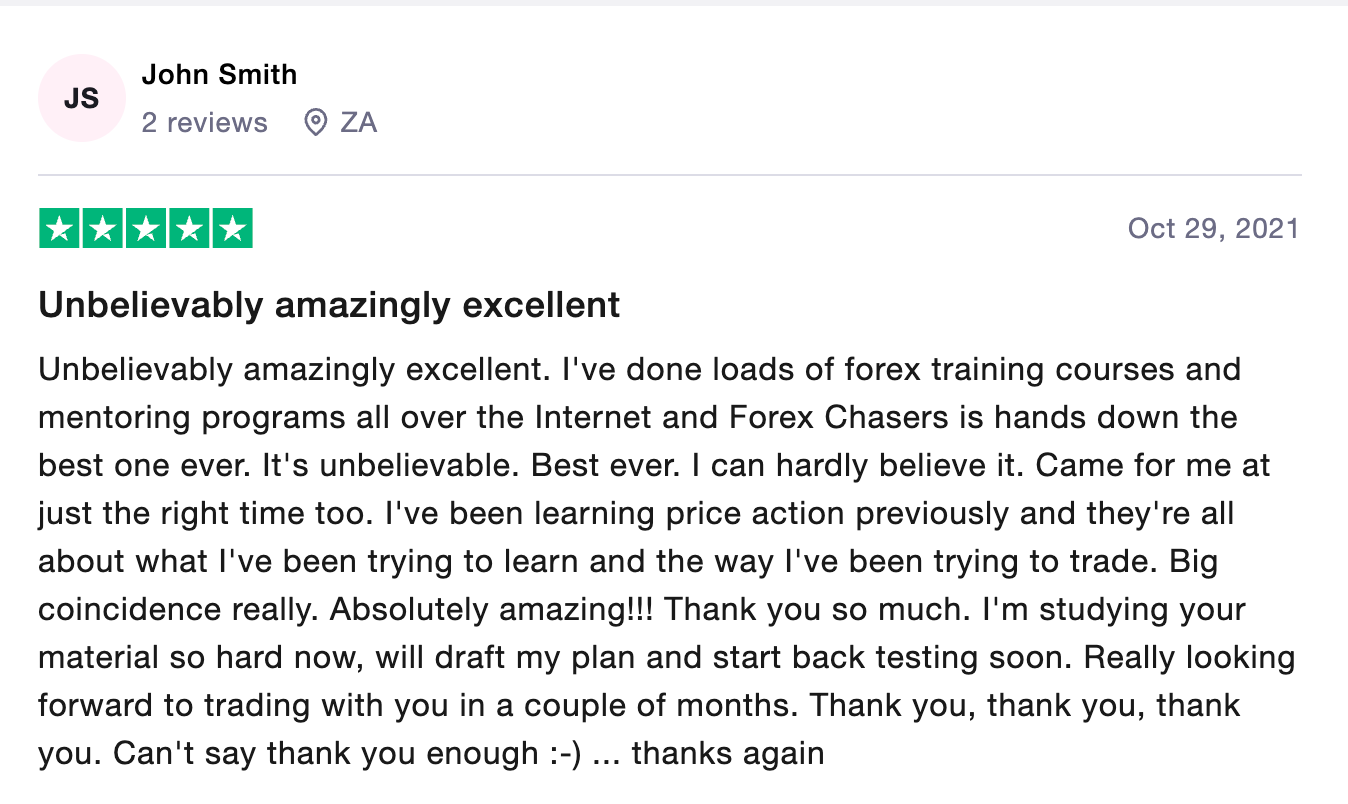Click the ZA country label
The width and height of the screenshot is (1348, 804).
point(358,123)
